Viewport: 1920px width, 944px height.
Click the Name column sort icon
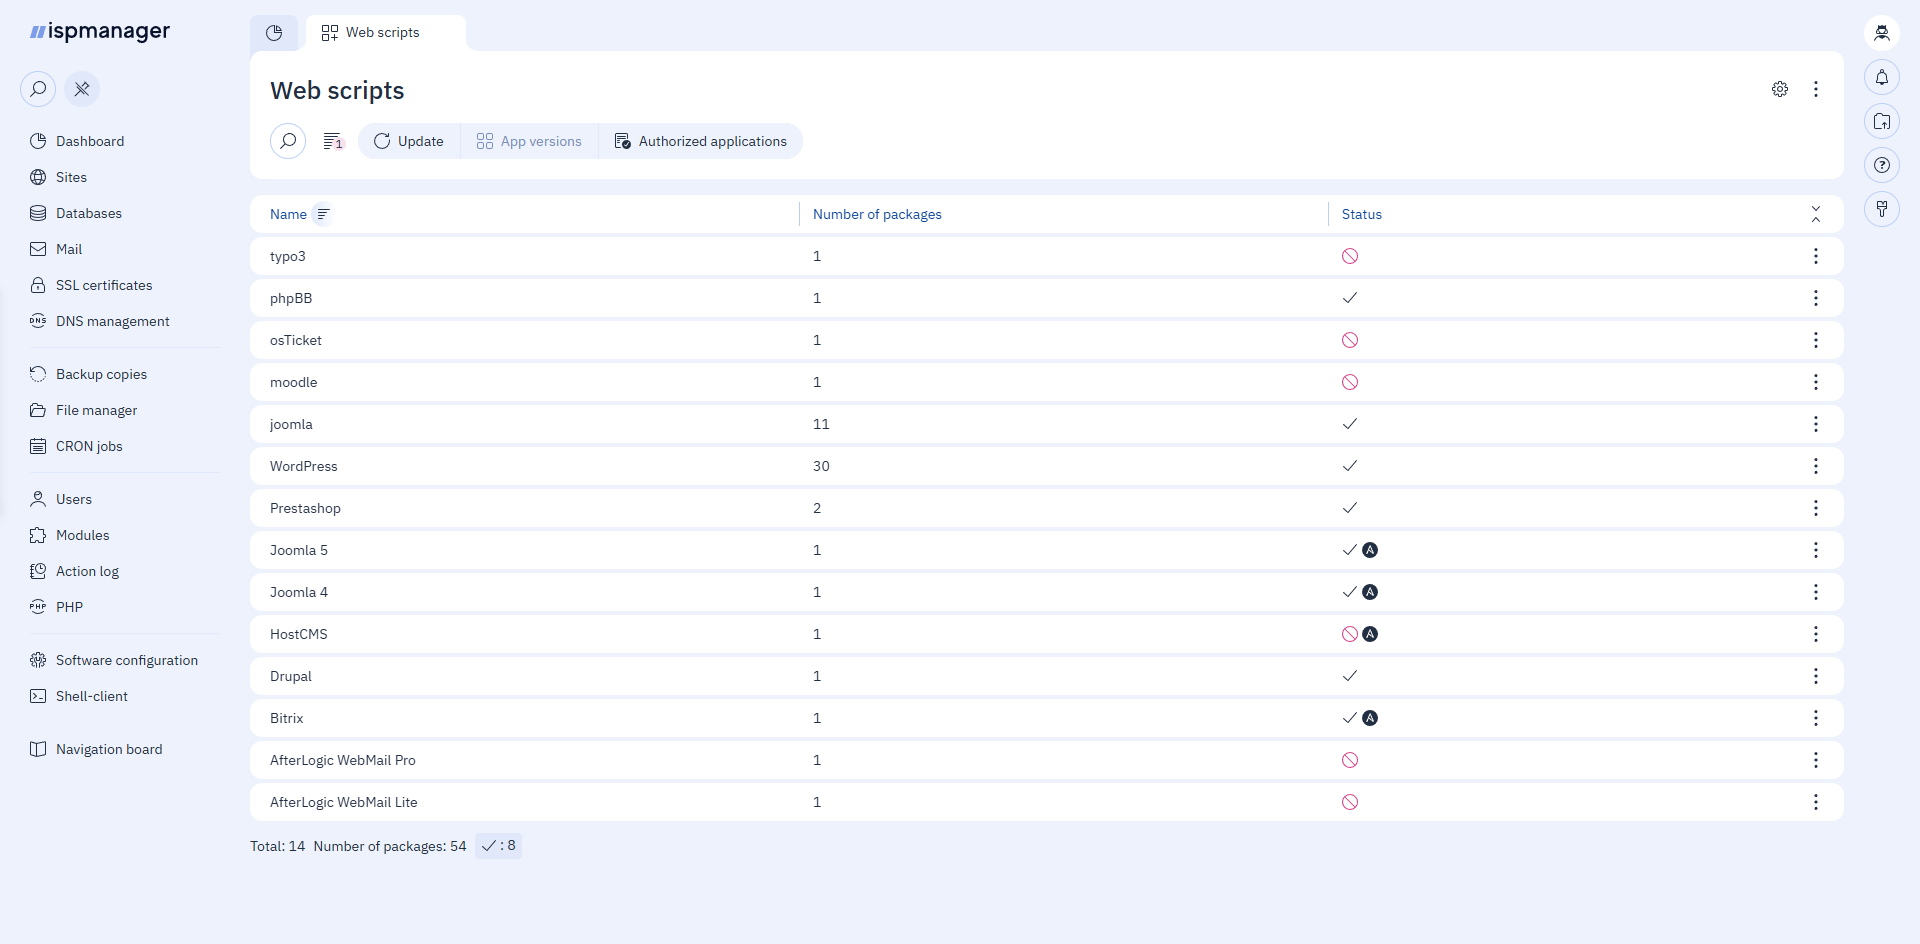323,214
